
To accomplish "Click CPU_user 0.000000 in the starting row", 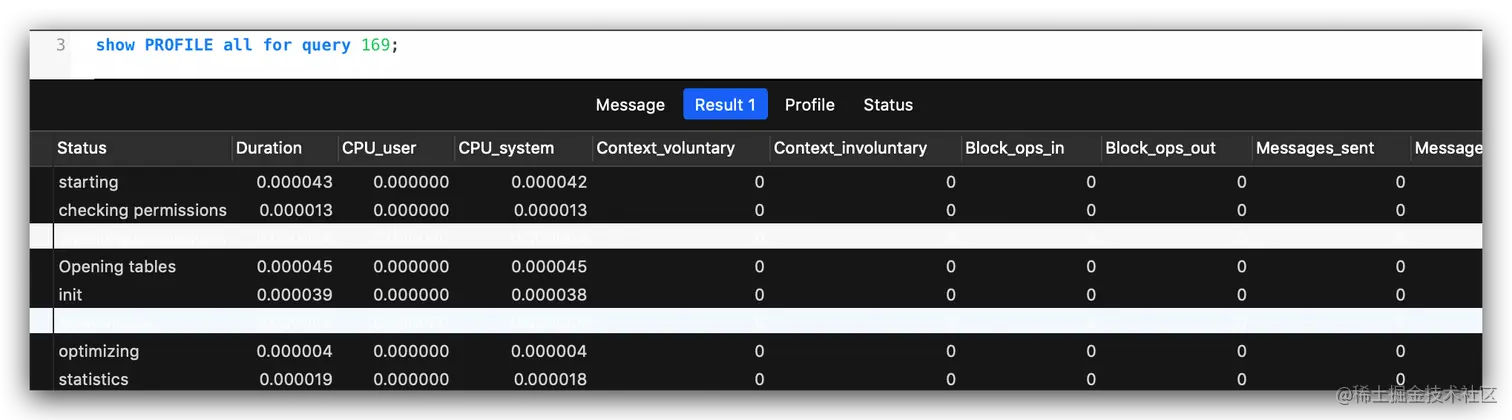I will coord(411,182).
